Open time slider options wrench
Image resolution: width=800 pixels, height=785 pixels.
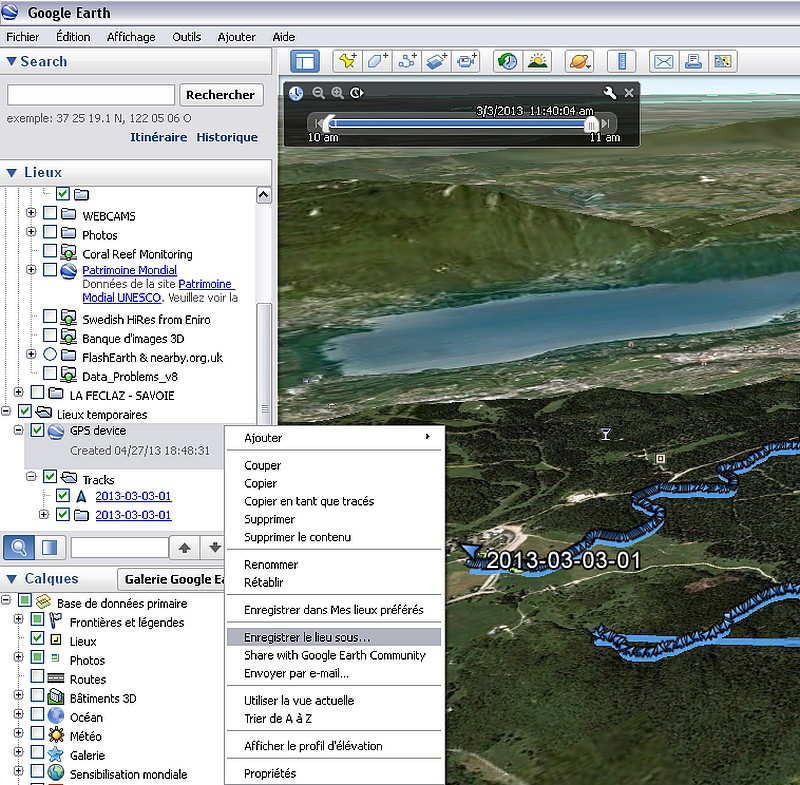[609, 93]
